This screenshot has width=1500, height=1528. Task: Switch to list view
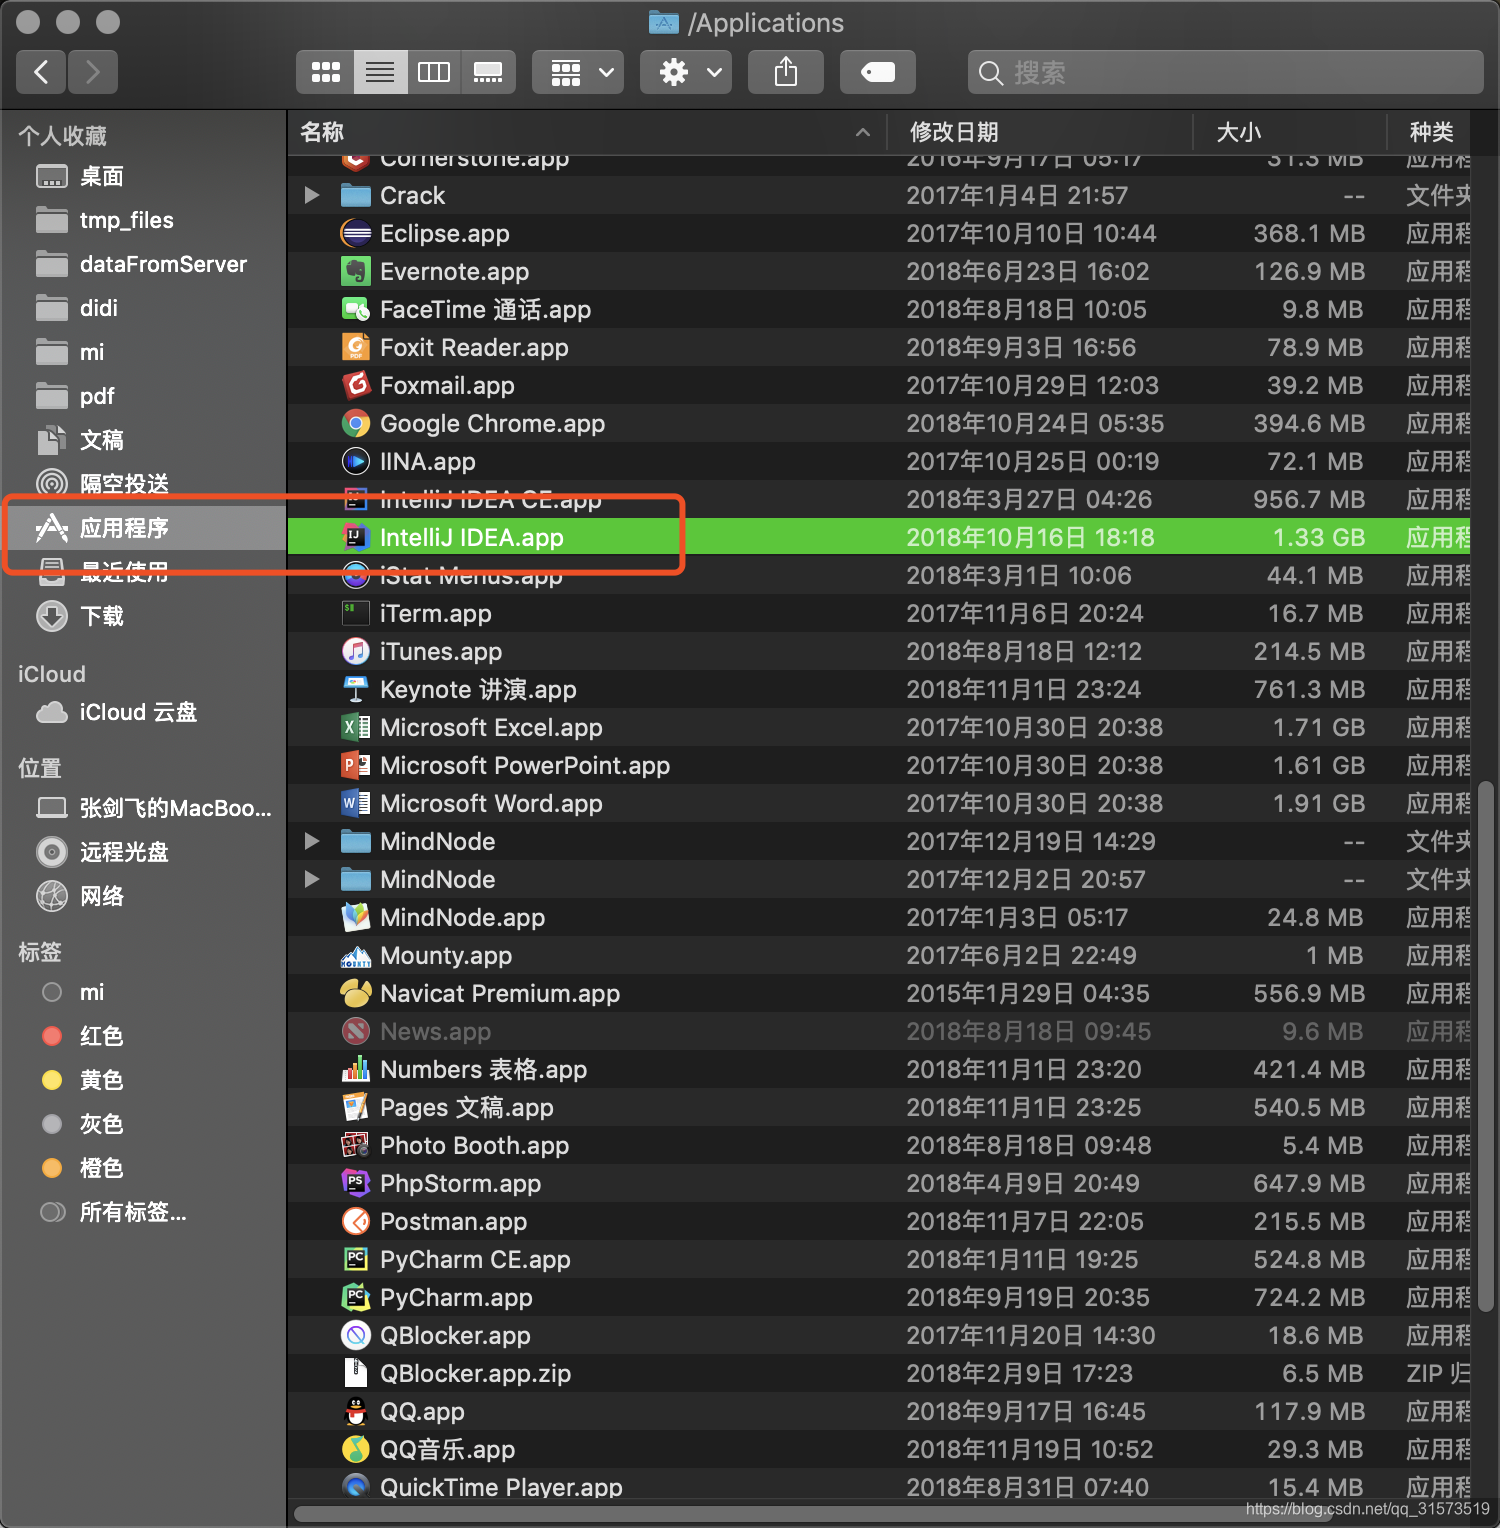click(x=380, y=72)
